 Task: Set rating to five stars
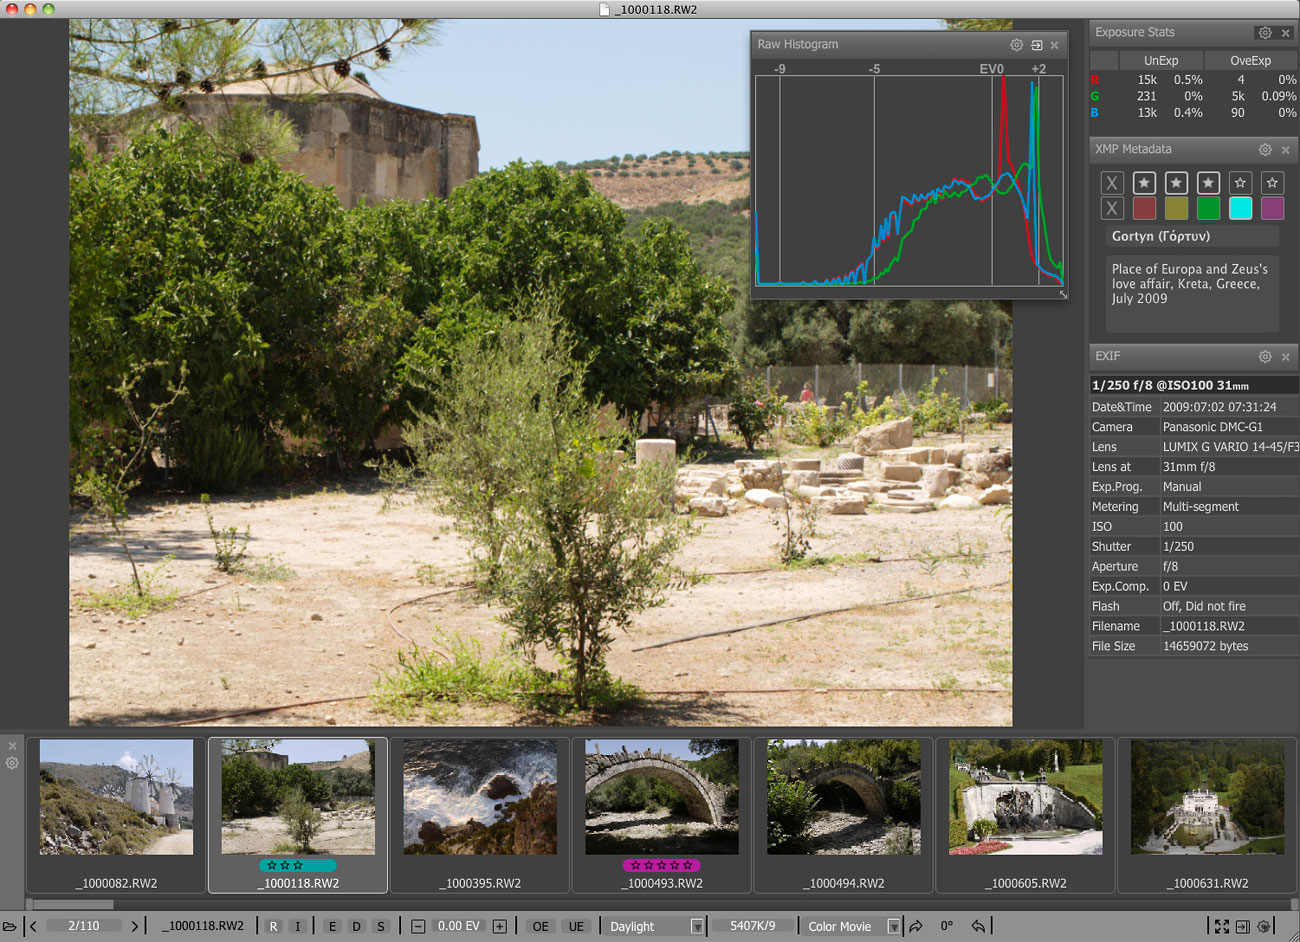click(x=1272, y=183)
